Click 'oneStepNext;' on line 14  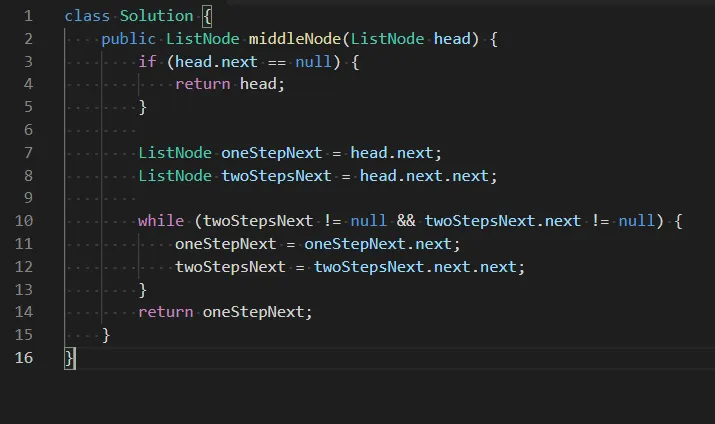pyautogui.click(x=258, y=312)
